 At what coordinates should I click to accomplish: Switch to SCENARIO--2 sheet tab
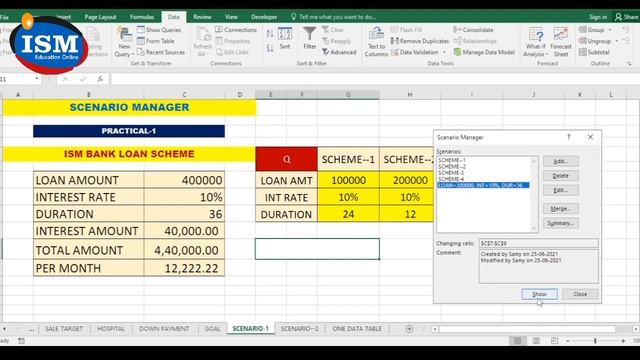click(x=299, y=329)
